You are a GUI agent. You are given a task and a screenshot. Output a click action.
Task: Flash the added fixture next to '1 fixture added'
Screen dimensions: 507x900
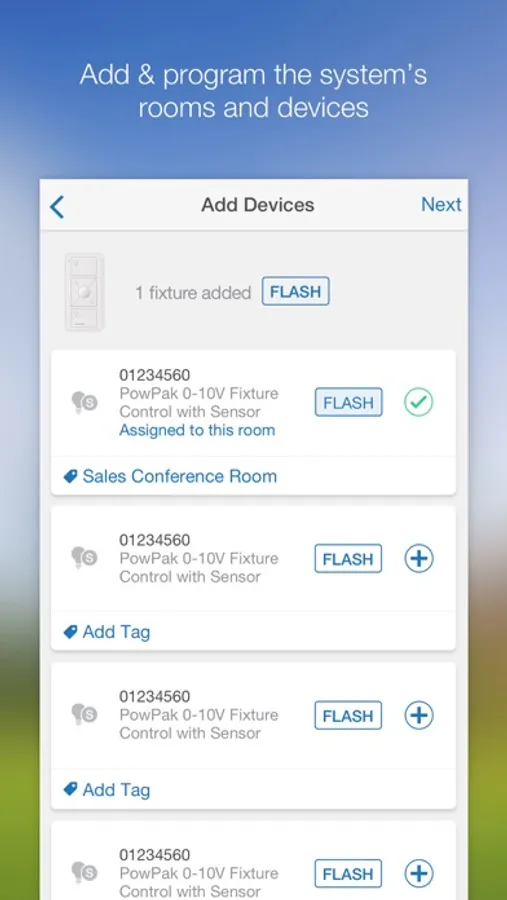pos(296,292)
